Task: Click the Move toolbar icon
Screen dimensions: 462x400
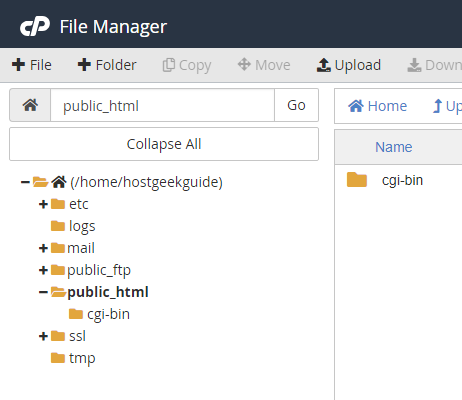Action: [x=244, y=64]
